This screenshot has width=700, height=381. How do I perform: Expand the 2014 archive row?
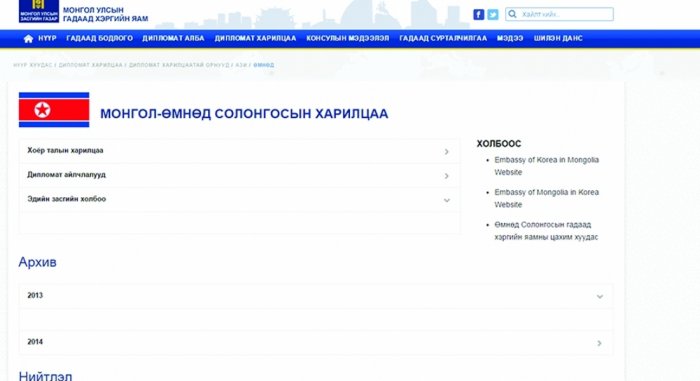coord(316,343)
